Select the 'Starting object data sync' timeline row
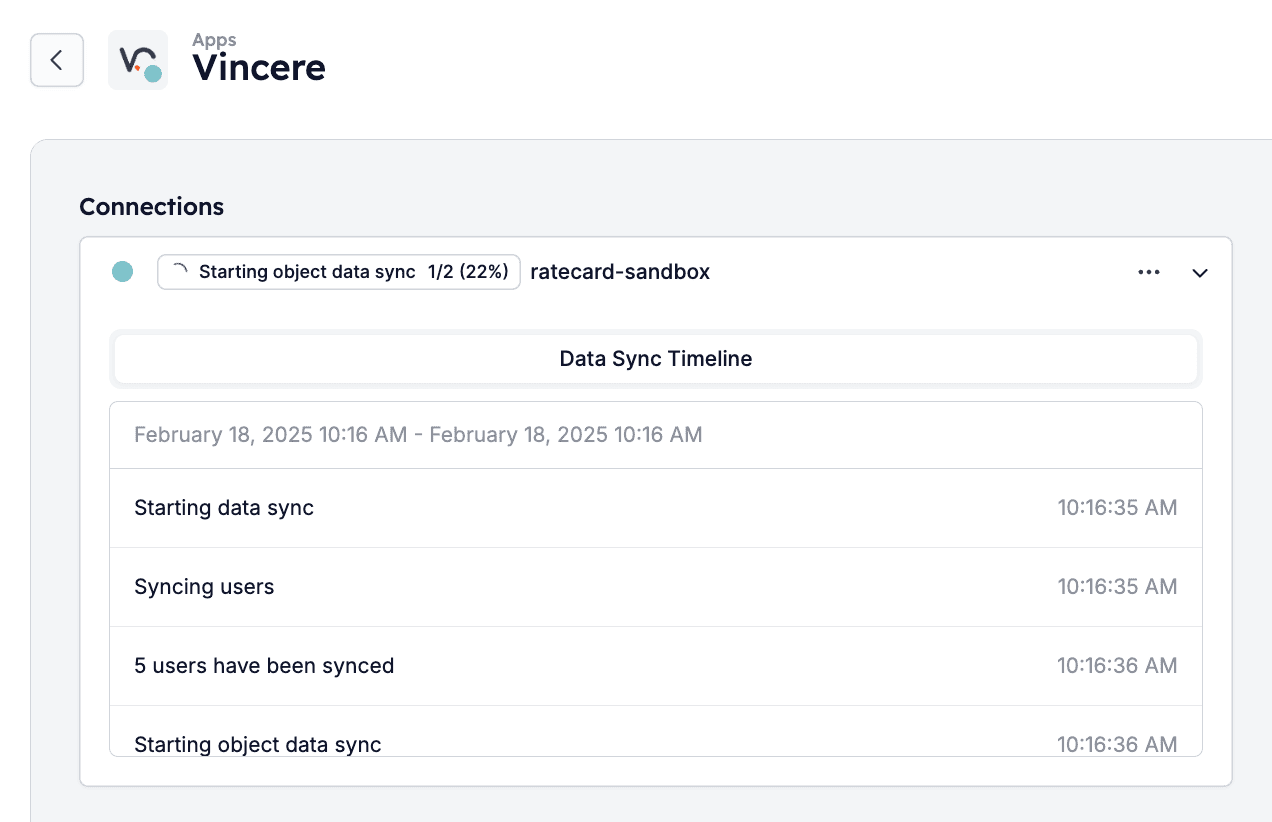This screenshot has height=822, width=1272. click(x=656, y=732)
